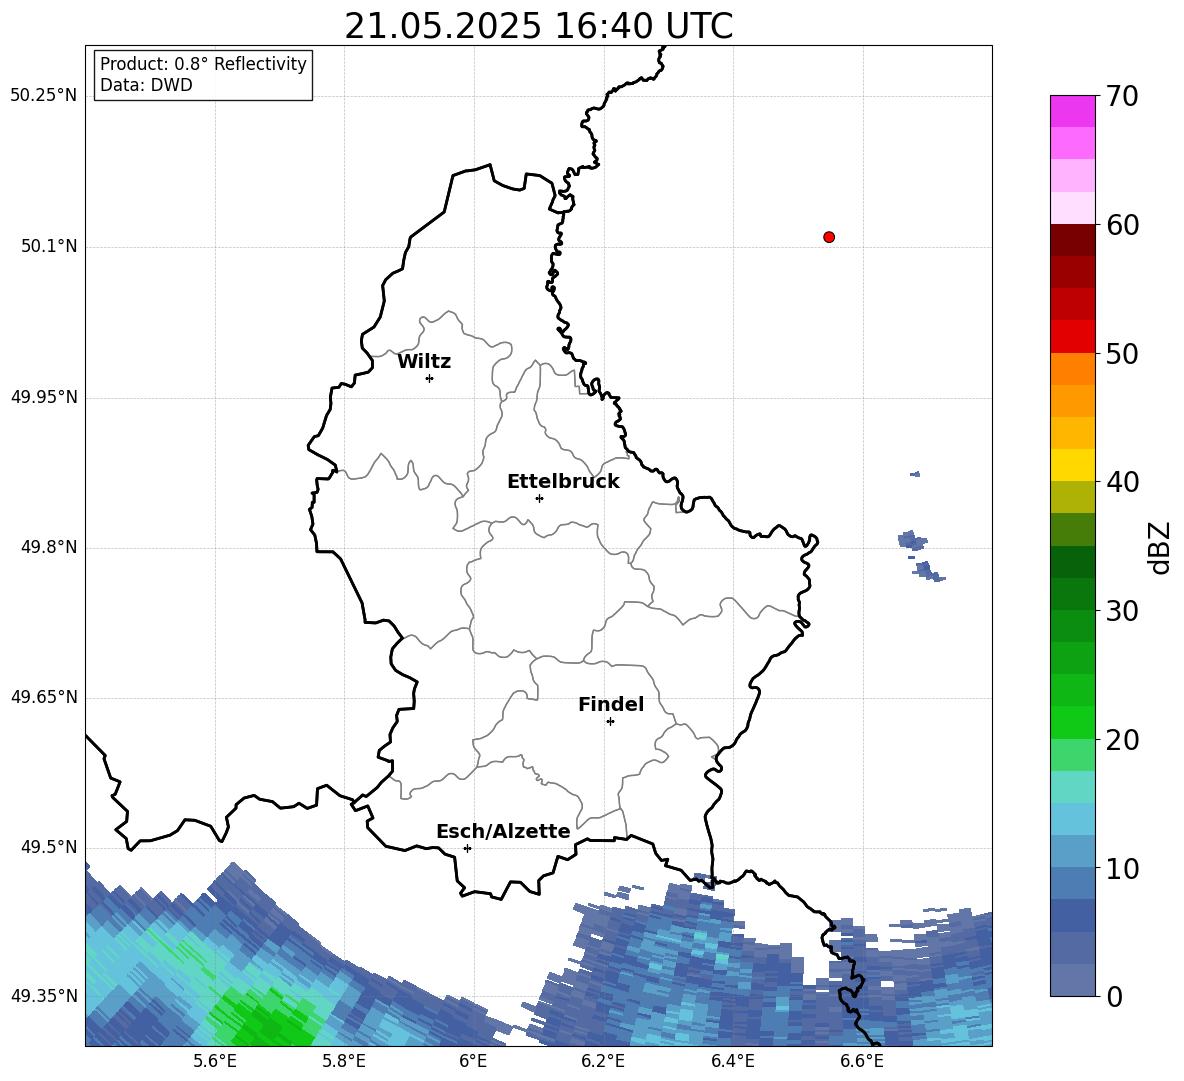Click the 6.2°E longitude label
Screen dimensions: 1184x1081
coord(603,1062)
